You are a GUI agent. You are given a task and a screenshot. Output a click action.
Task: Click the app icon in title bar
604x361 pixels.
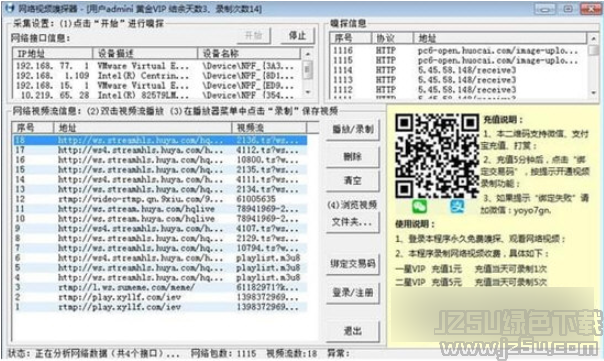[9, 8]
